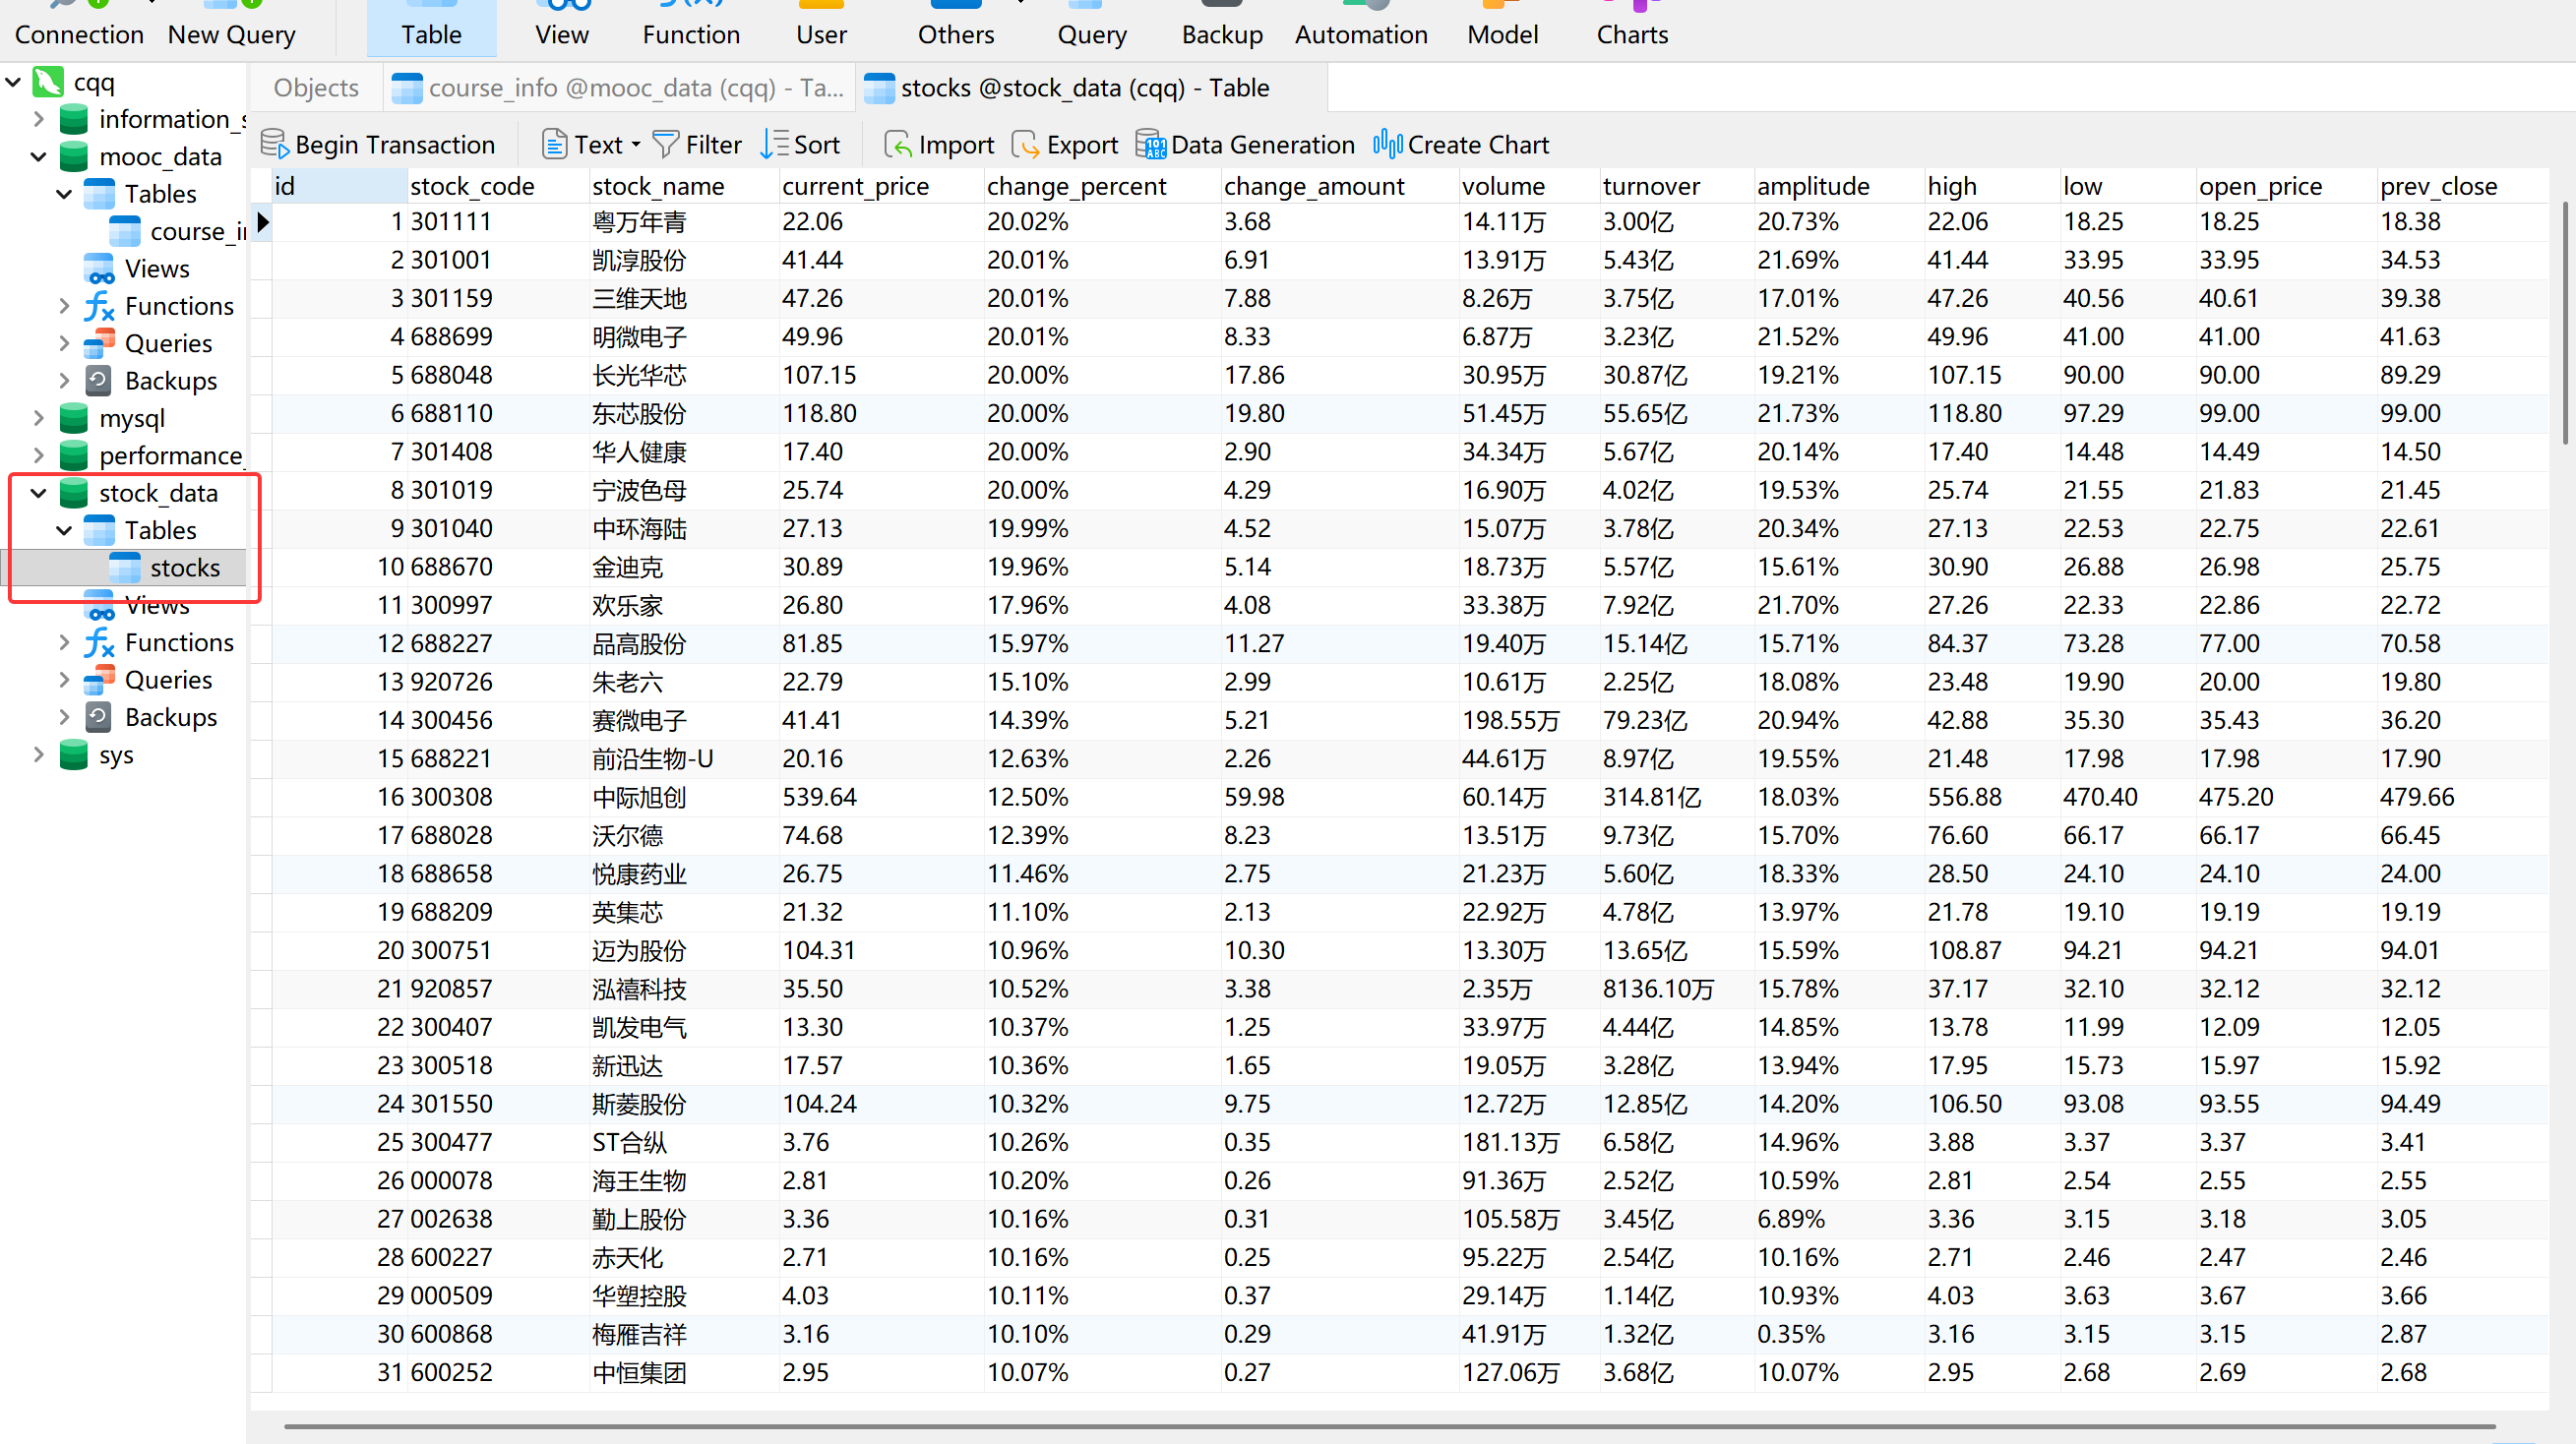Image resolution: width=2576 pixels, height=1444 pixels.
Task: Select the stocks table in tree
Action: coord(184,567)
